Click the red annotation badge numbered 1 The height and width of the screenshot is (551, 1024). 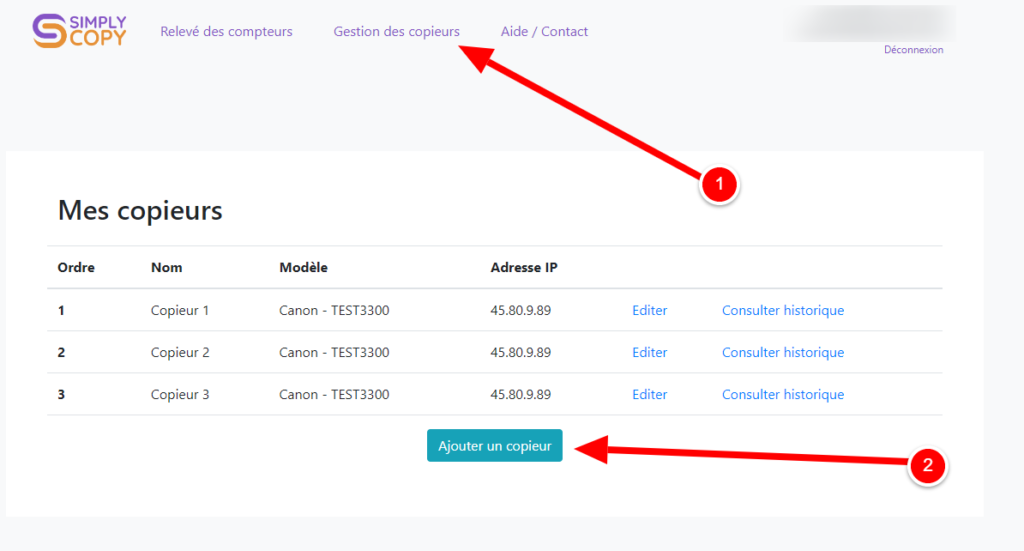point(717,184)
